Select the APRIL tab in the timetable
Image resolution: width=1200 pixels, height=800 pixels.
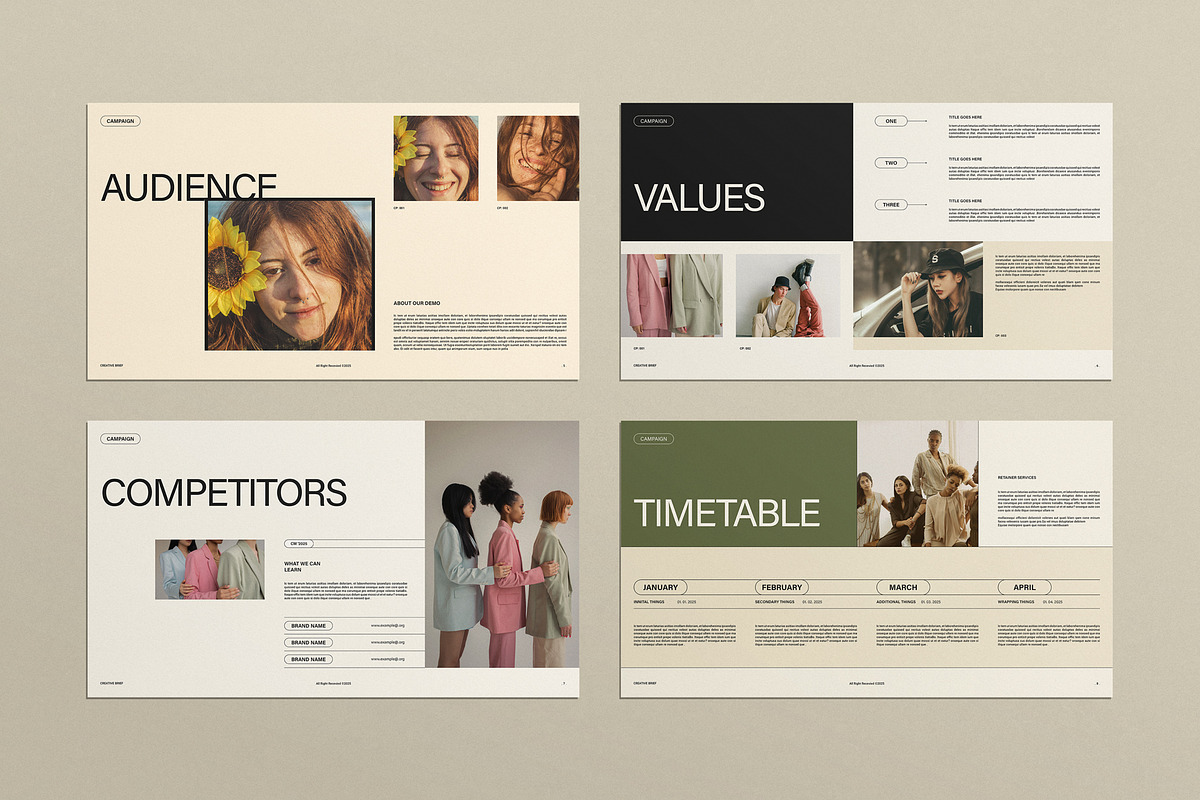coord(1022,587)
